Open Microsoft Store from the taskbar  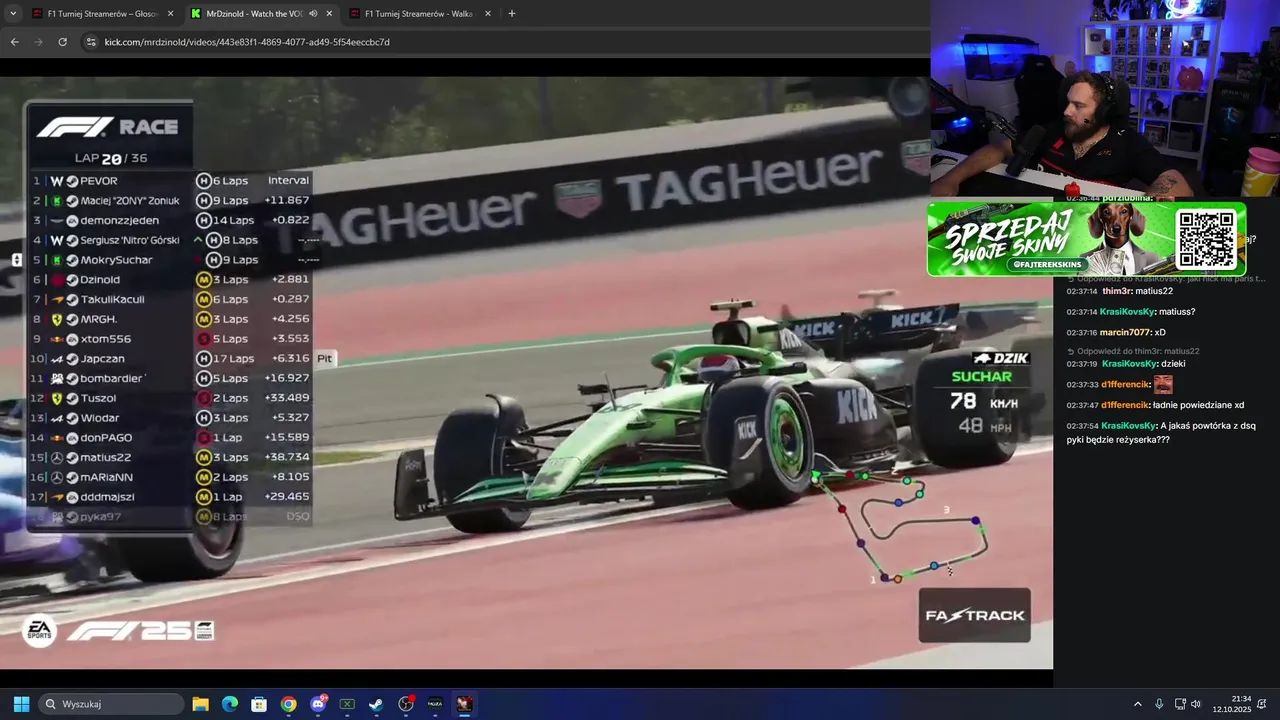[x=259, y=704]
